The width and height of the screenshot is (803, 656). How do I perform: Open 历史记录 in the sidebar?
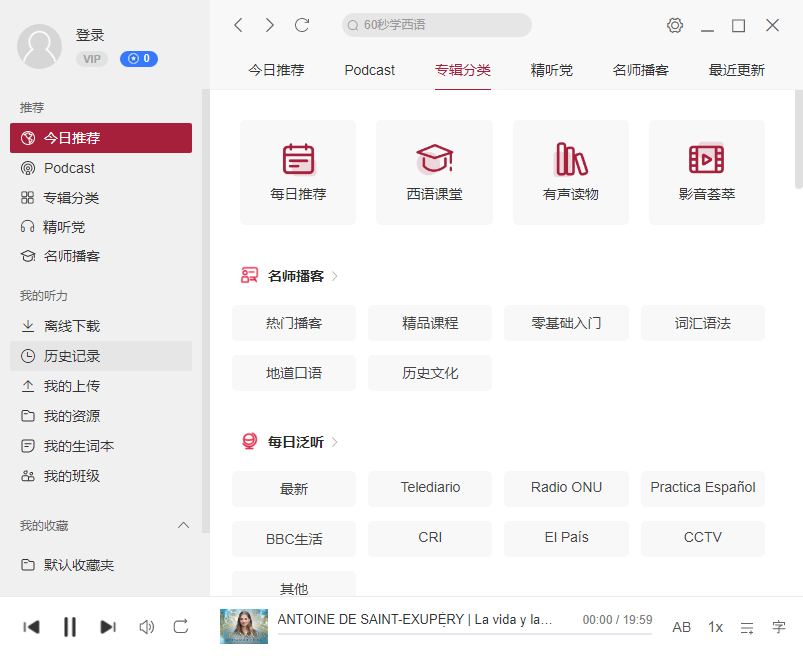click(101, 356)
